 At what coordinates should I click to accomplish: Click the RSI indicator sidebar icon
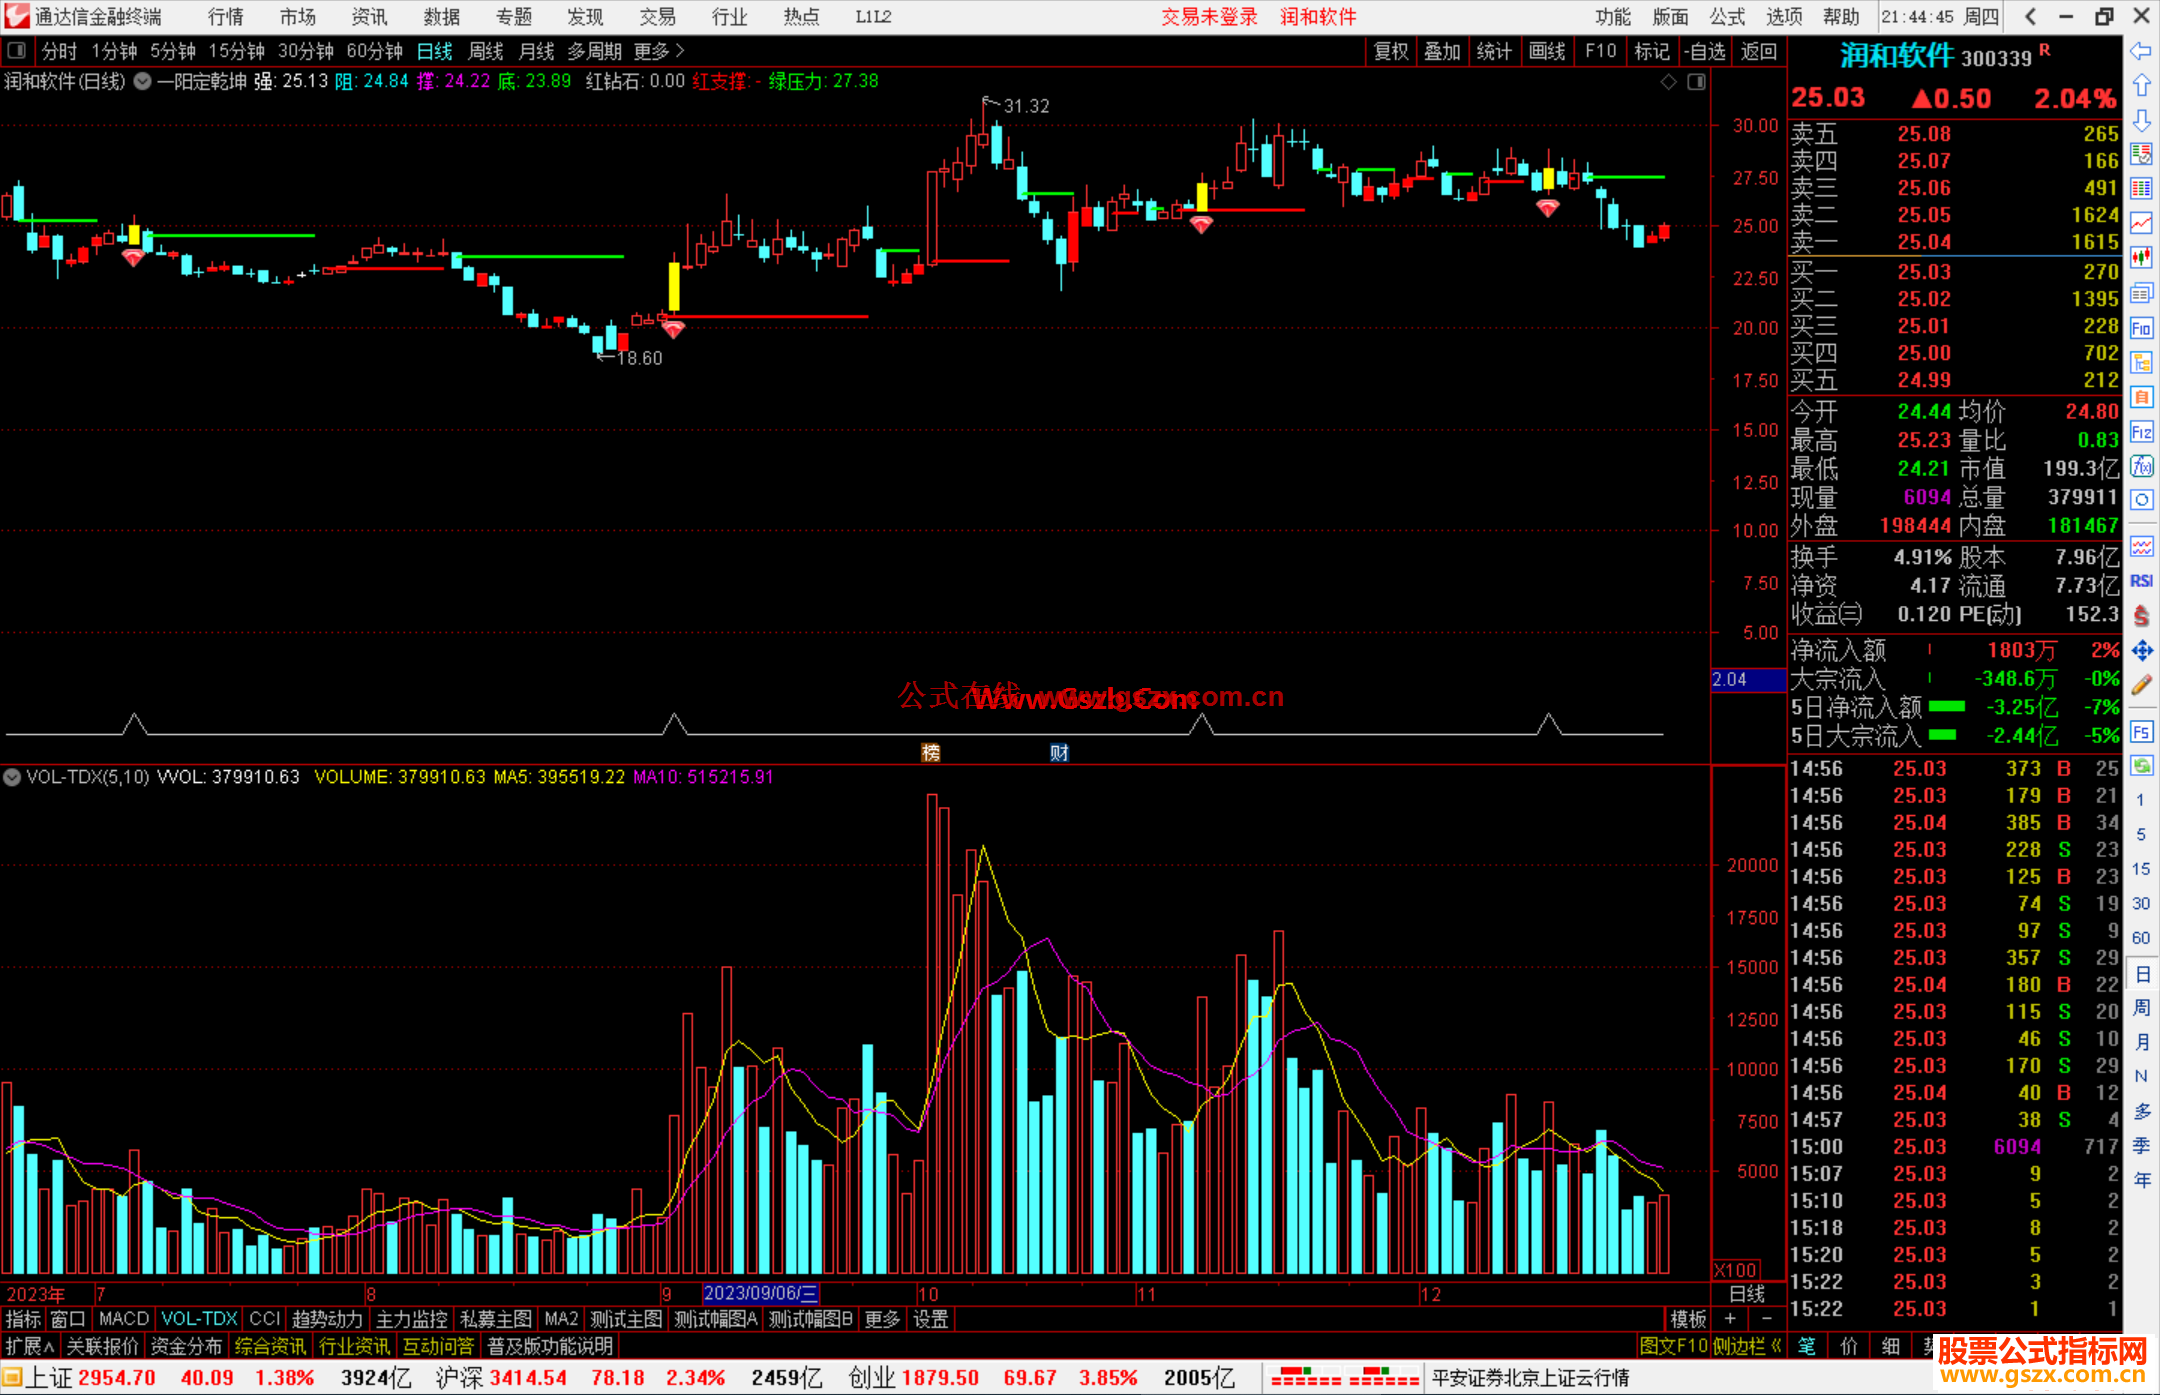(x=2141, y=581)
